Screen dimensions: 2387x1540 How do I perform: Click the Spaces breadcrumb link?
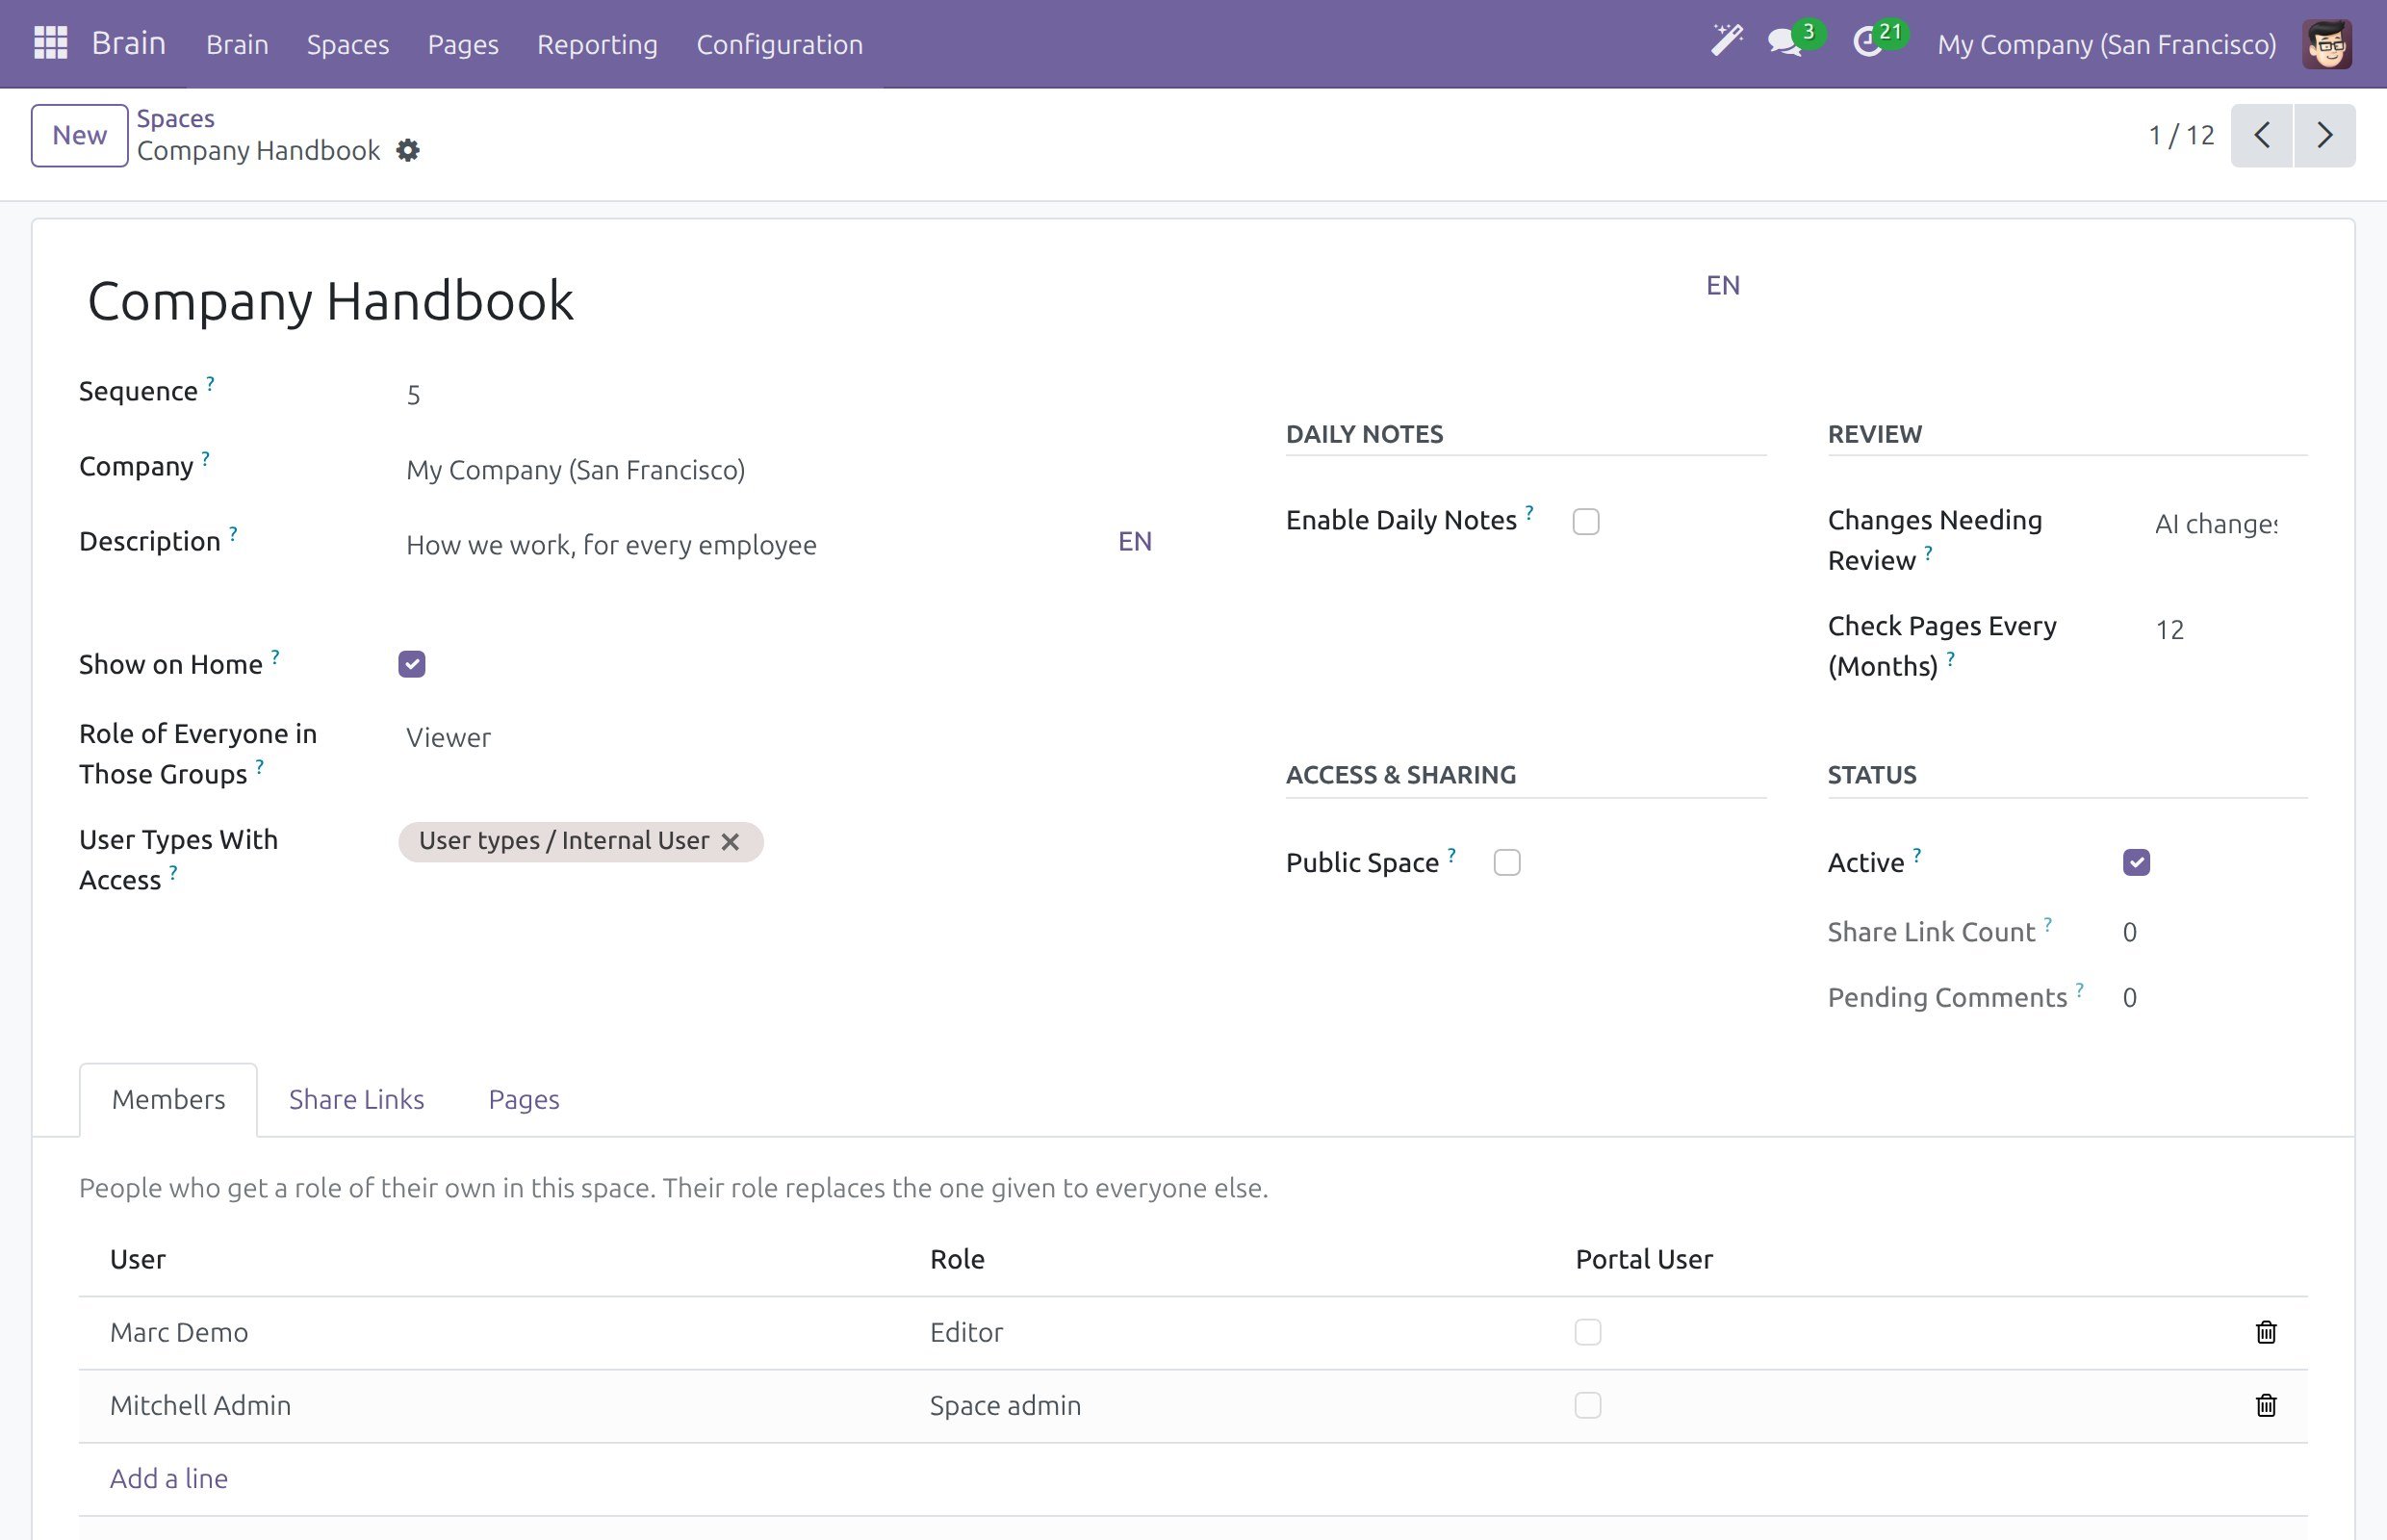coord(176,118)
